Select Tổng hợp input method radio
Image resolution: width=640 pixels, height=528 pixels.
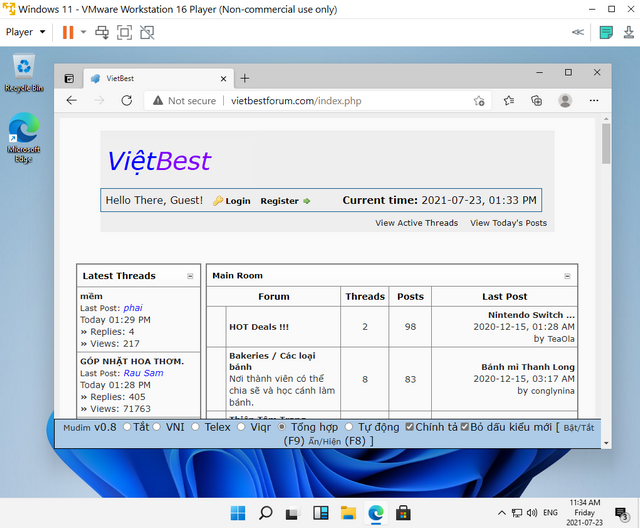(x=282, y=427)
